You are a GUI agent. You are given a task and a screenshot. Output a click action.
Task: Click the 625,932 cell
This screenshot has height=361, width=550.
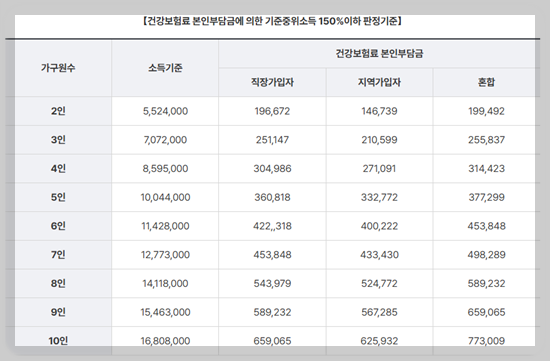pos(380,341)
